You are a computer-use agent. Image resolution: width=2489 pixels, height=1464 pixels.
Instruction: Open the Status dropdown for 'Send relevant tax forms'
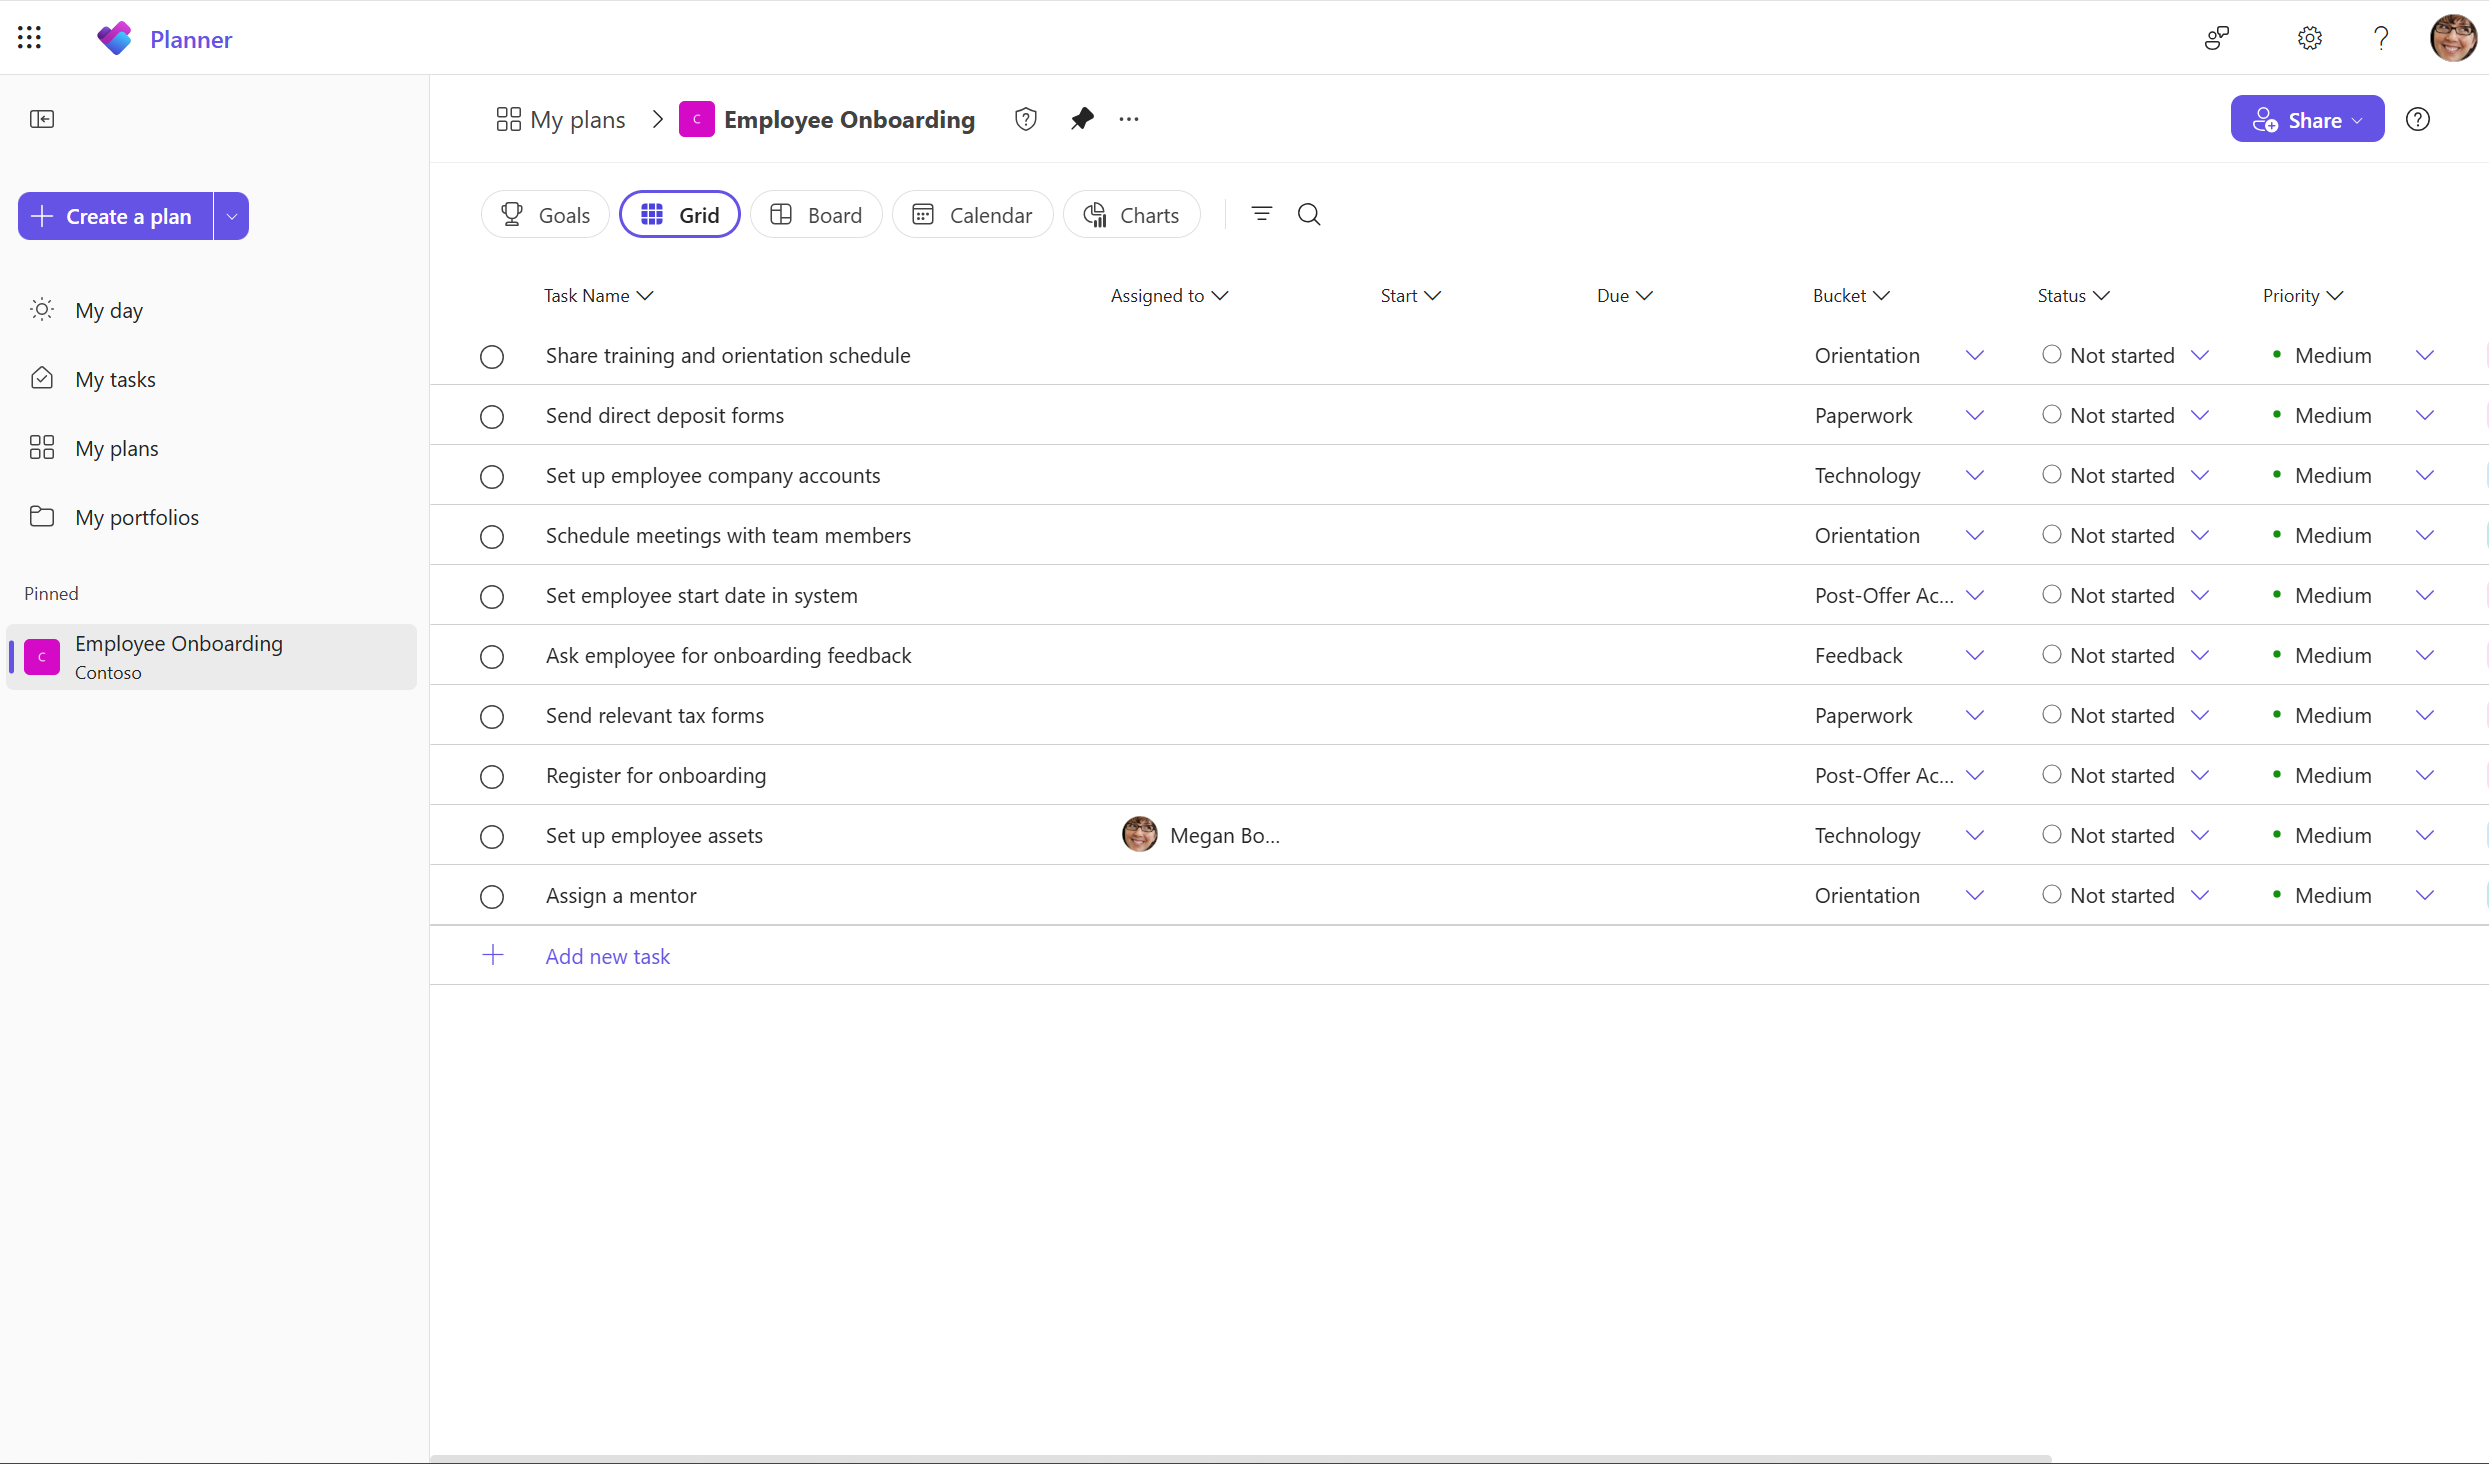pos(2201,714)
